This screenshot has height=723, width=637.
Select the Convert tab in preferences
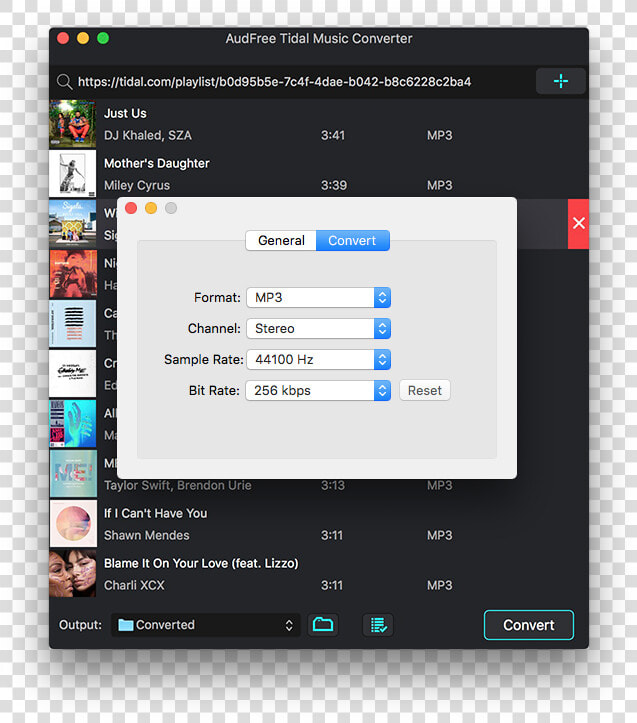352,240
